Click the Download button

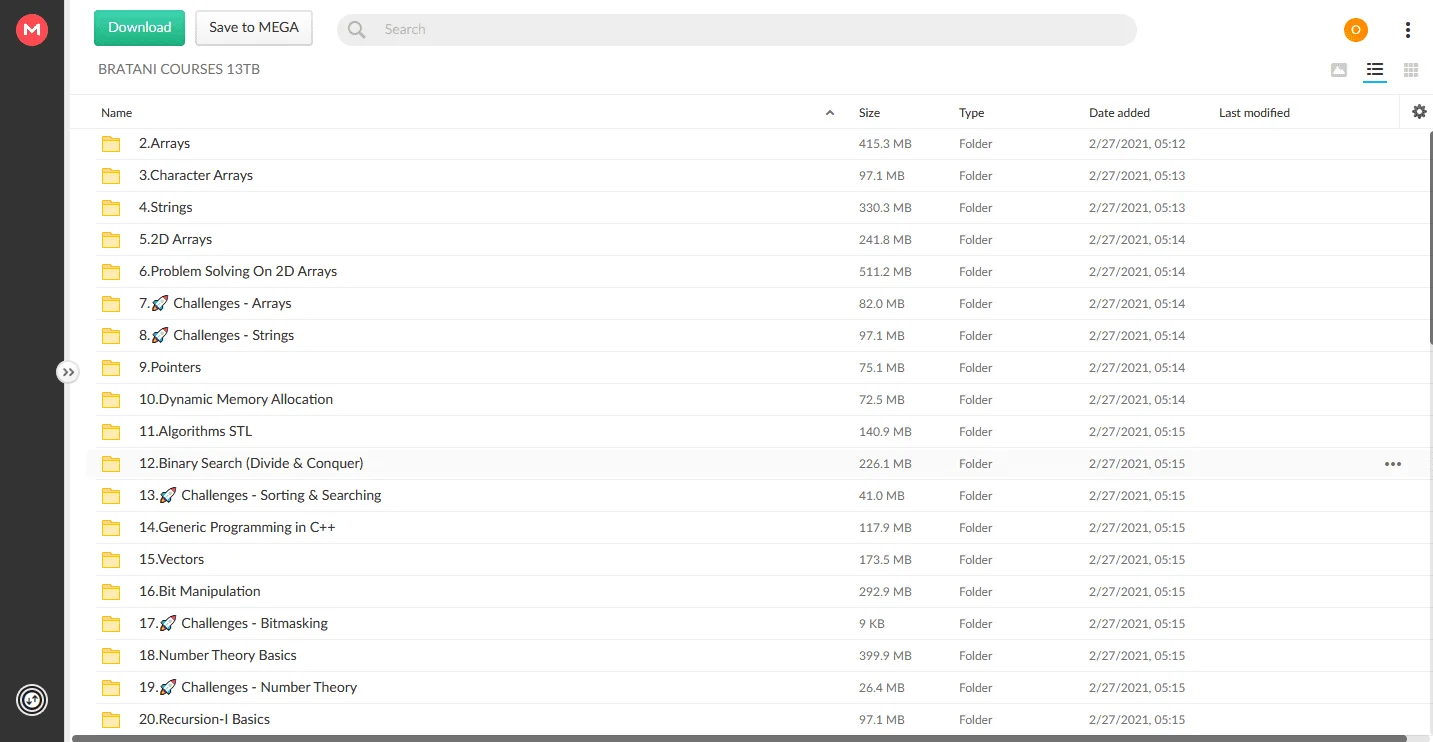coord(139,28)
